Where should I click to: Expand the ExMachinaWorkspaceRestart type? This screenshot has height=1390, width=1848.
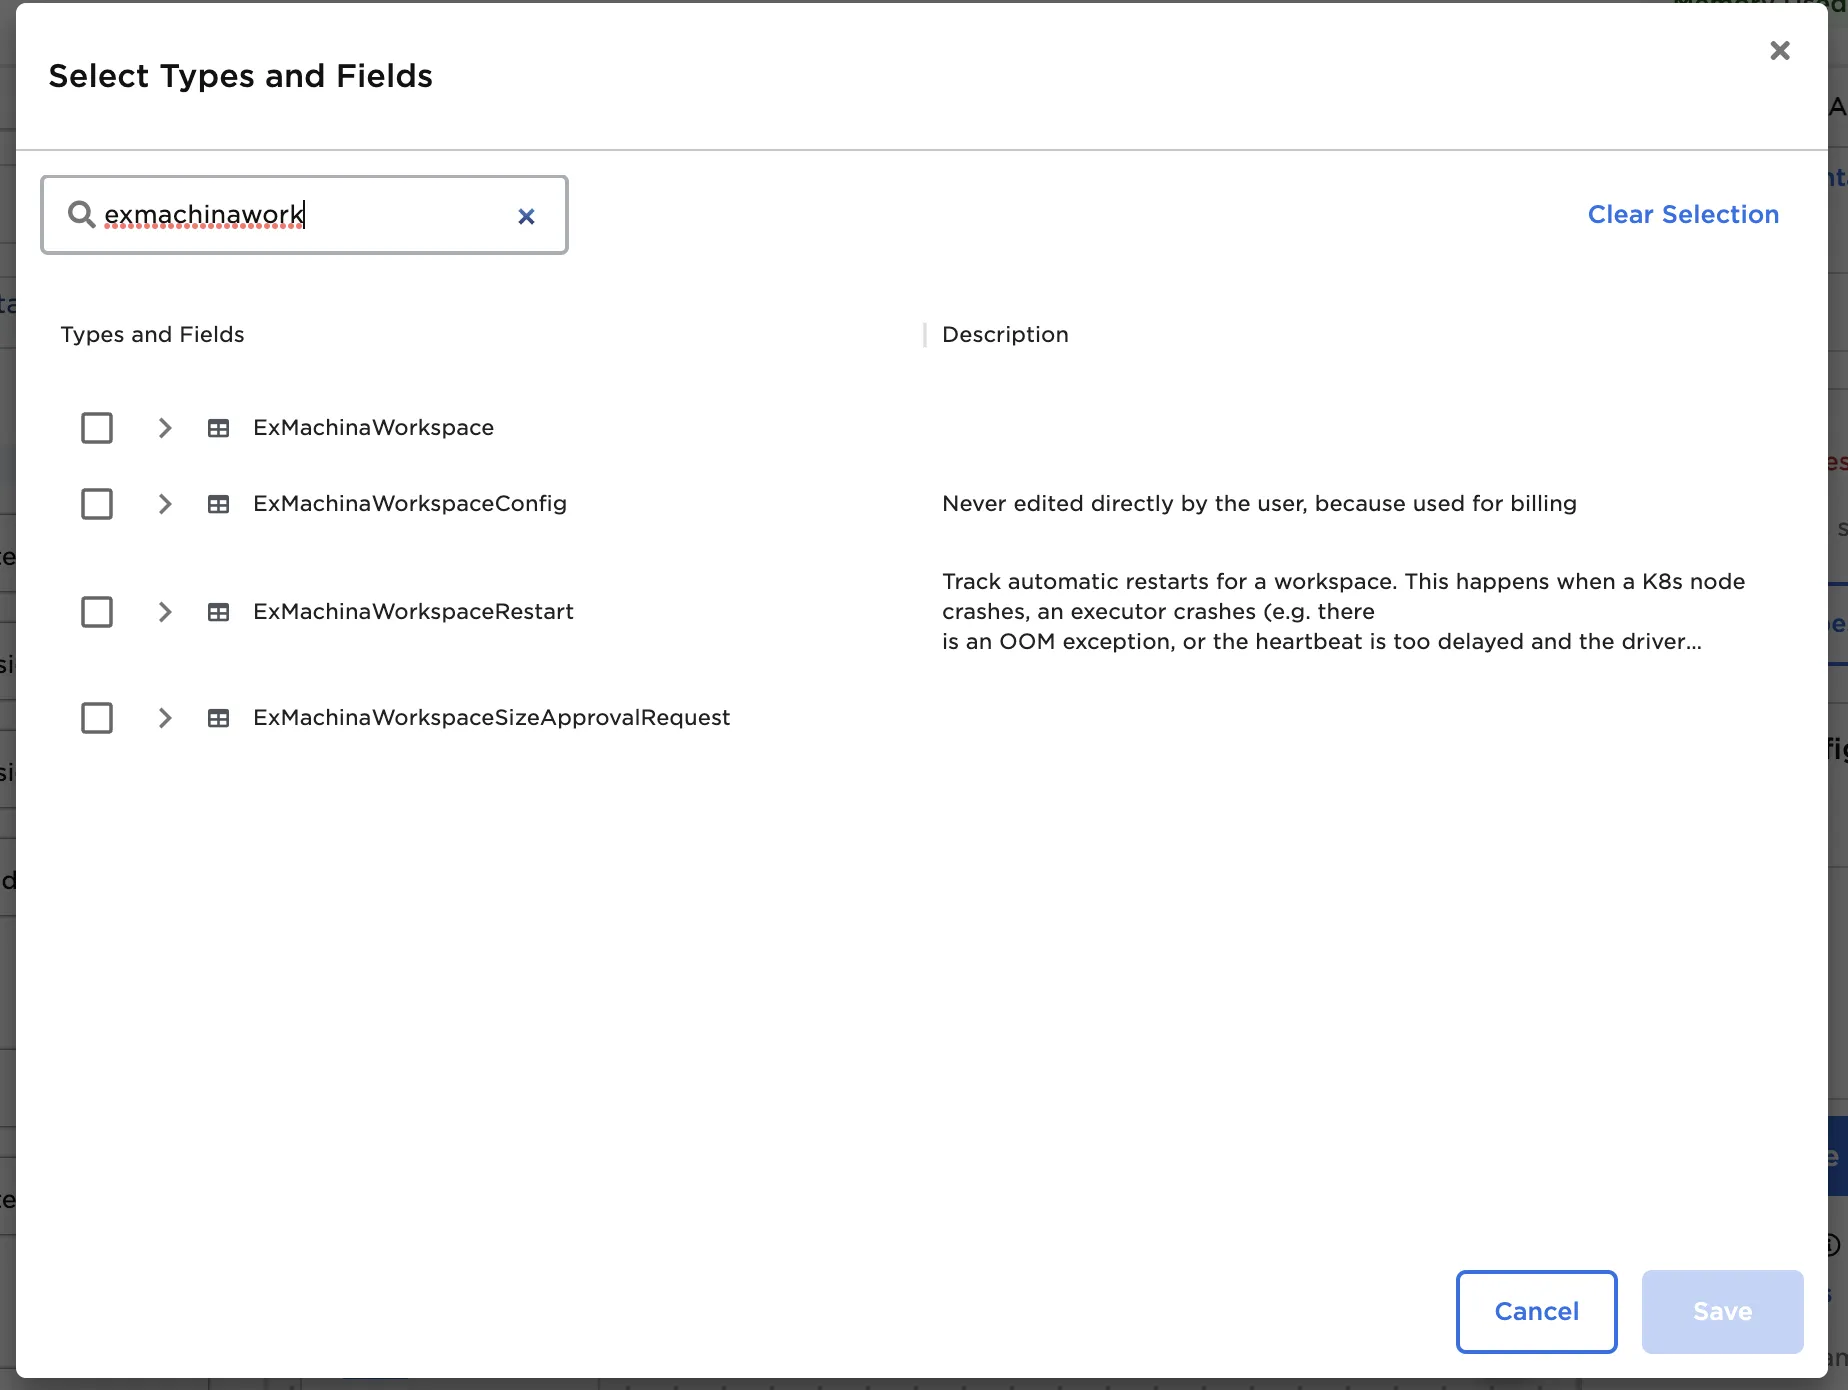coord(164,612)
